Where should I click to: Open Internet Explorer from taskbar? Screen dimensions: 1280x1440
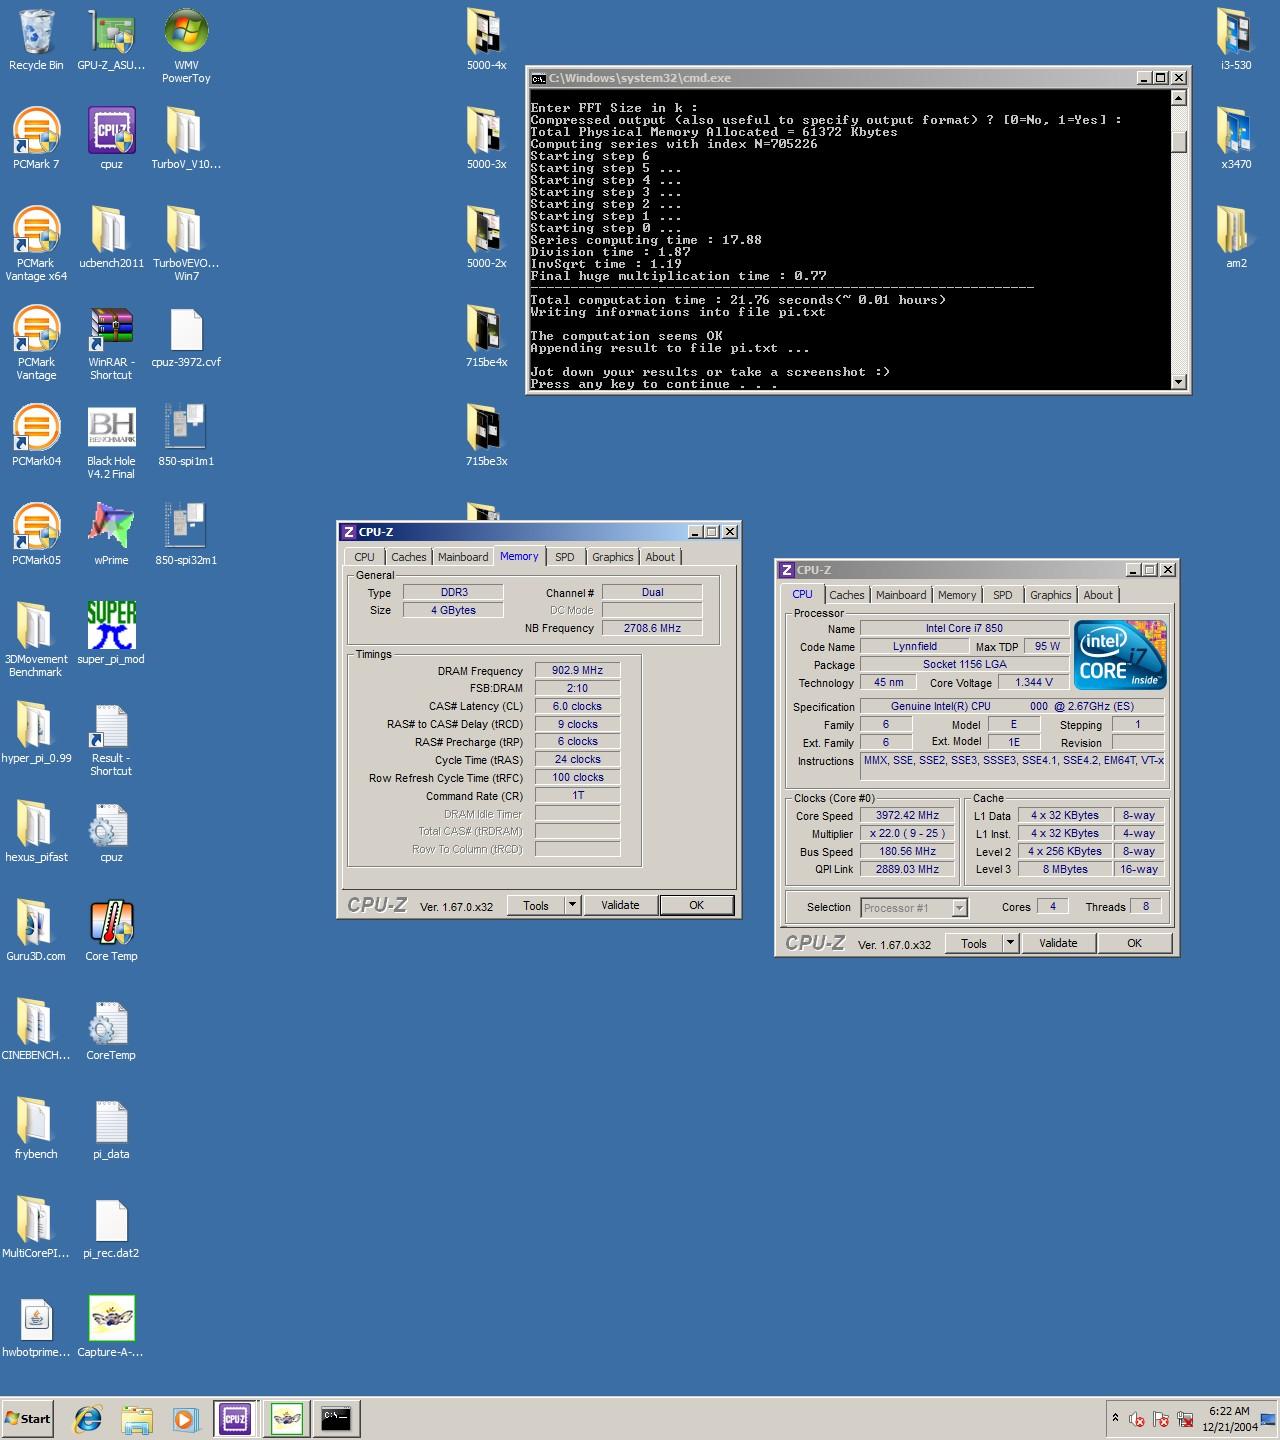(x=88, y=1418)
